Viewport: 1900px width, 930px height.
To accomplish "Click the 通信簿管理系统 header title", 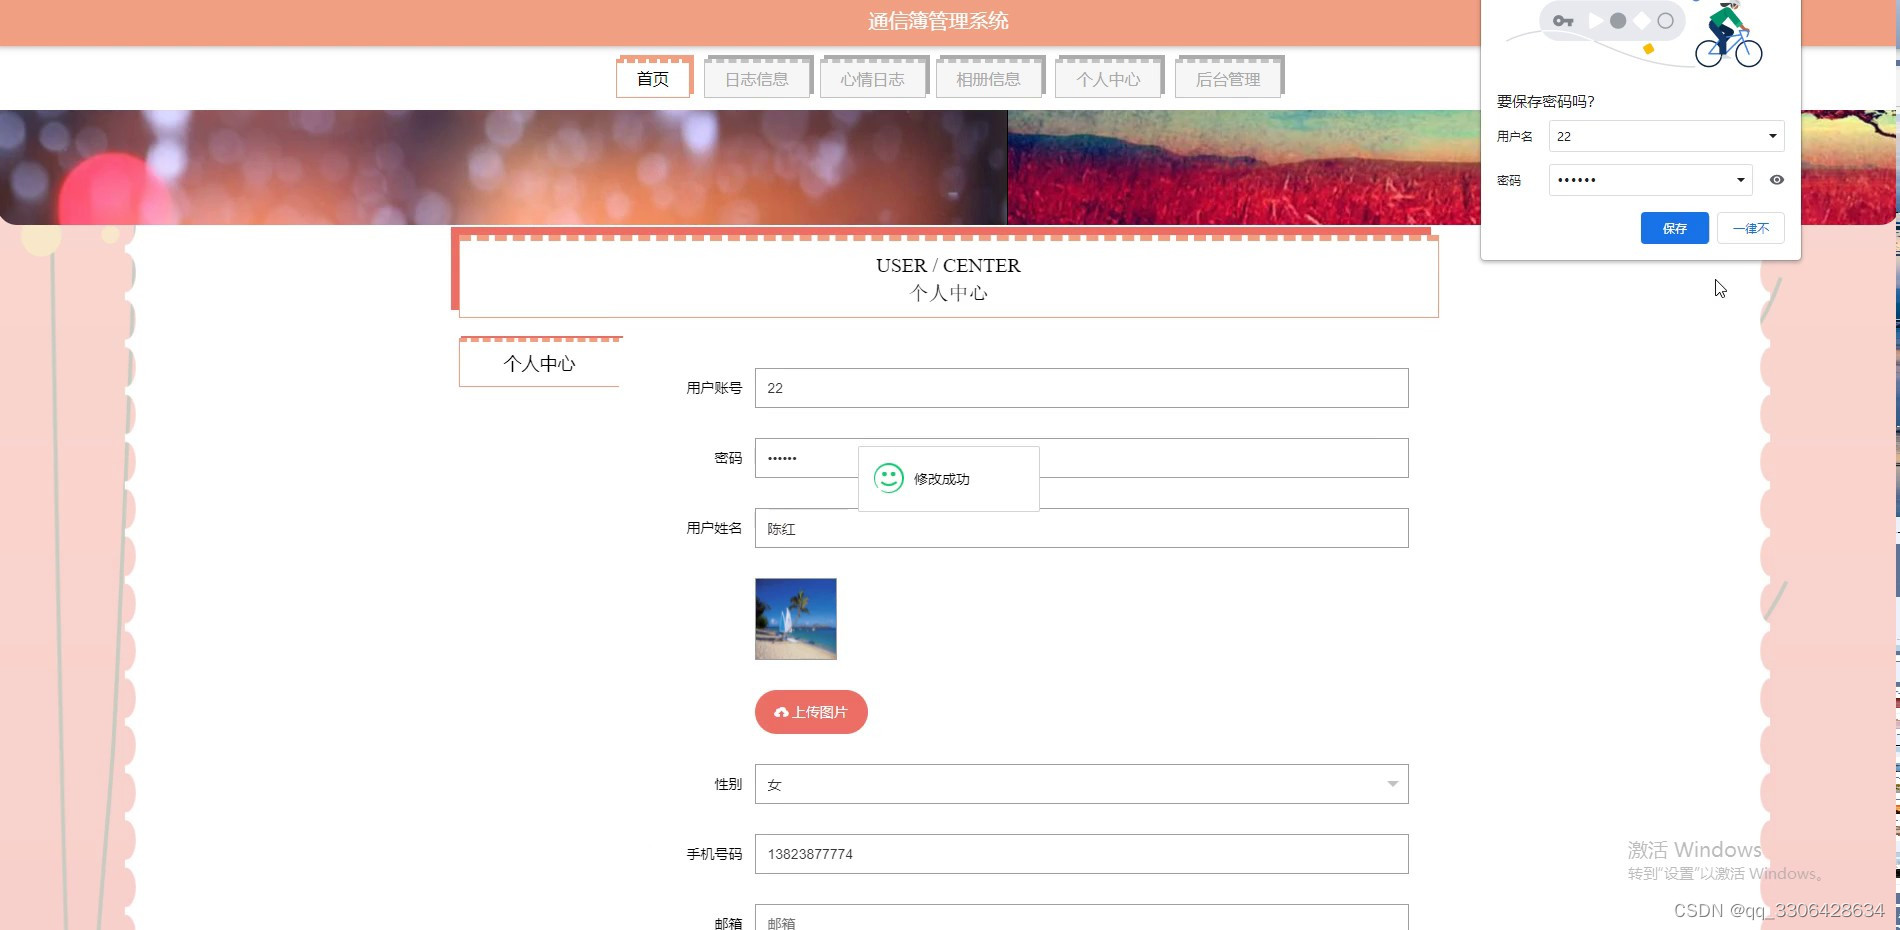I will pos(938,21).
